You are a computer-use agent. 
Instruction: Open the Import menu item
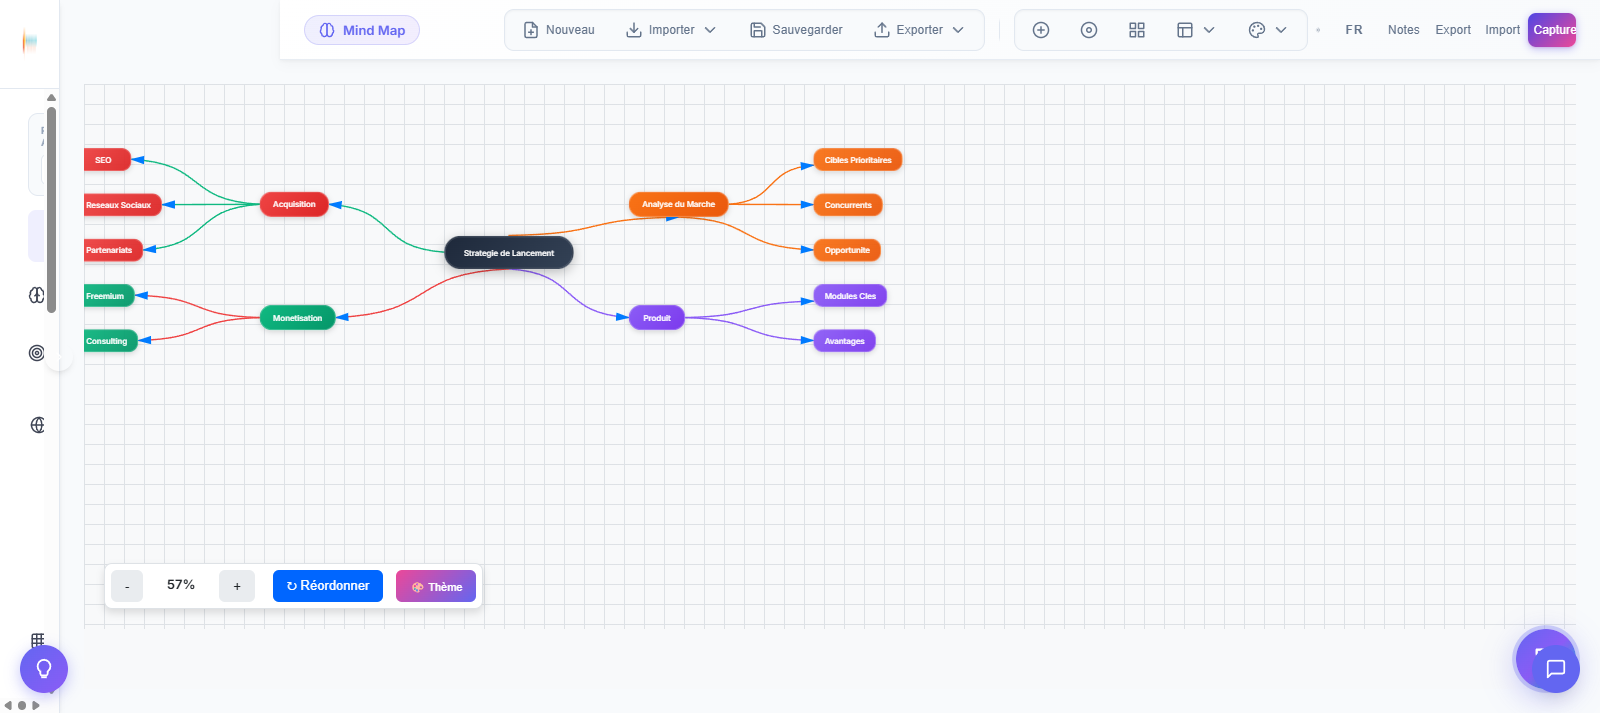click(x=1502, y=30)
